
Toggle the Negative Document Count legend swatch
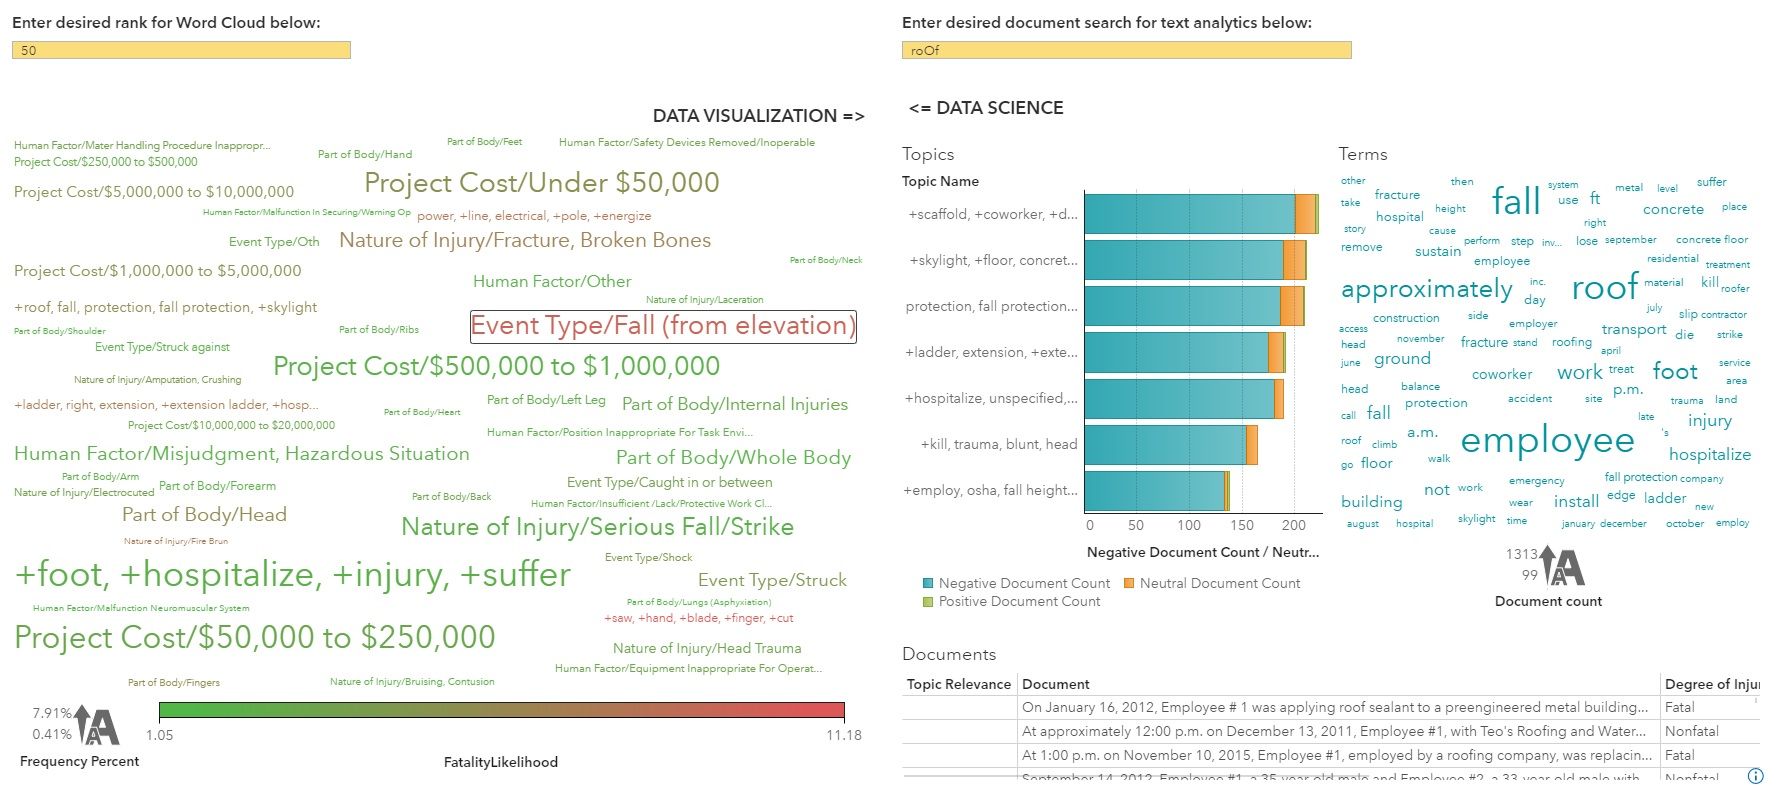point(930,583)
